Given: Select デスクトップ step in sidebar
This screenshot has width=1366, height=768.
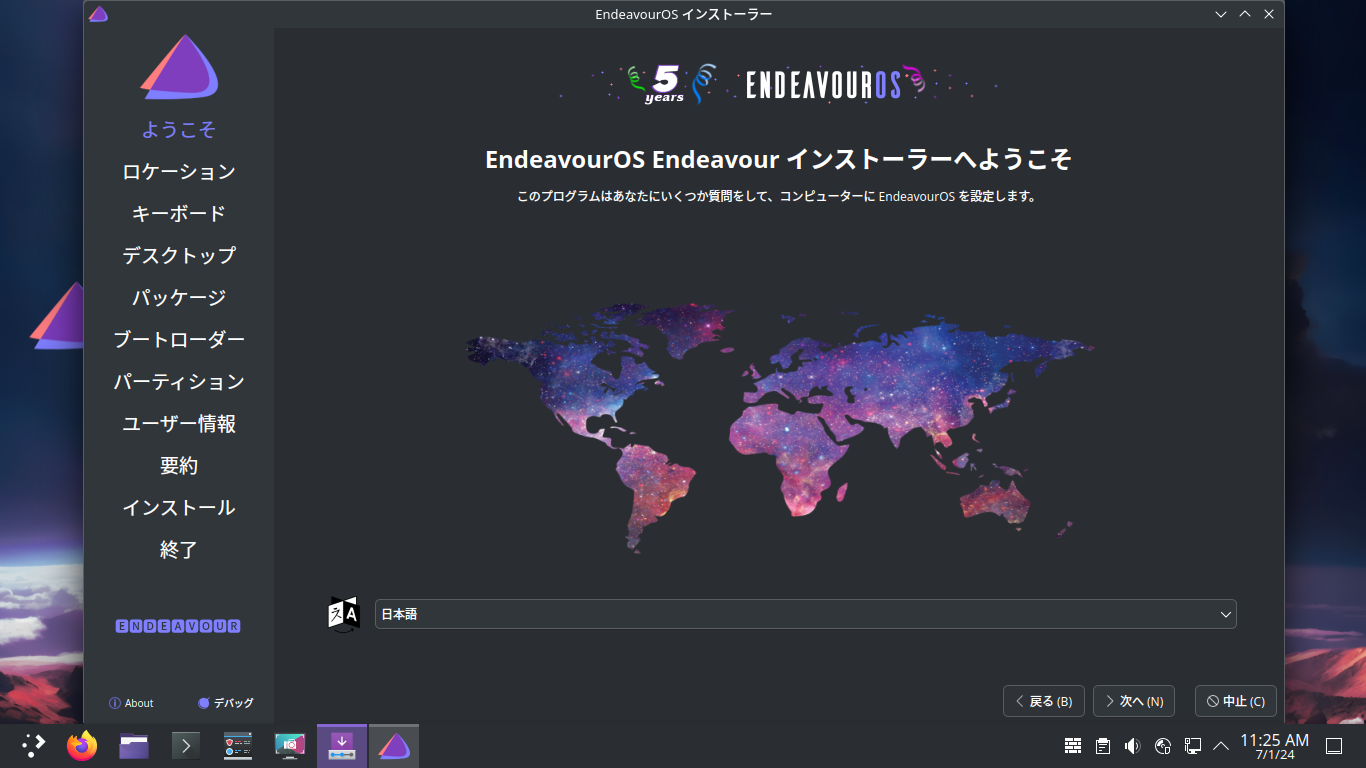Looking at the screenshot, I should tap(179, 256).
